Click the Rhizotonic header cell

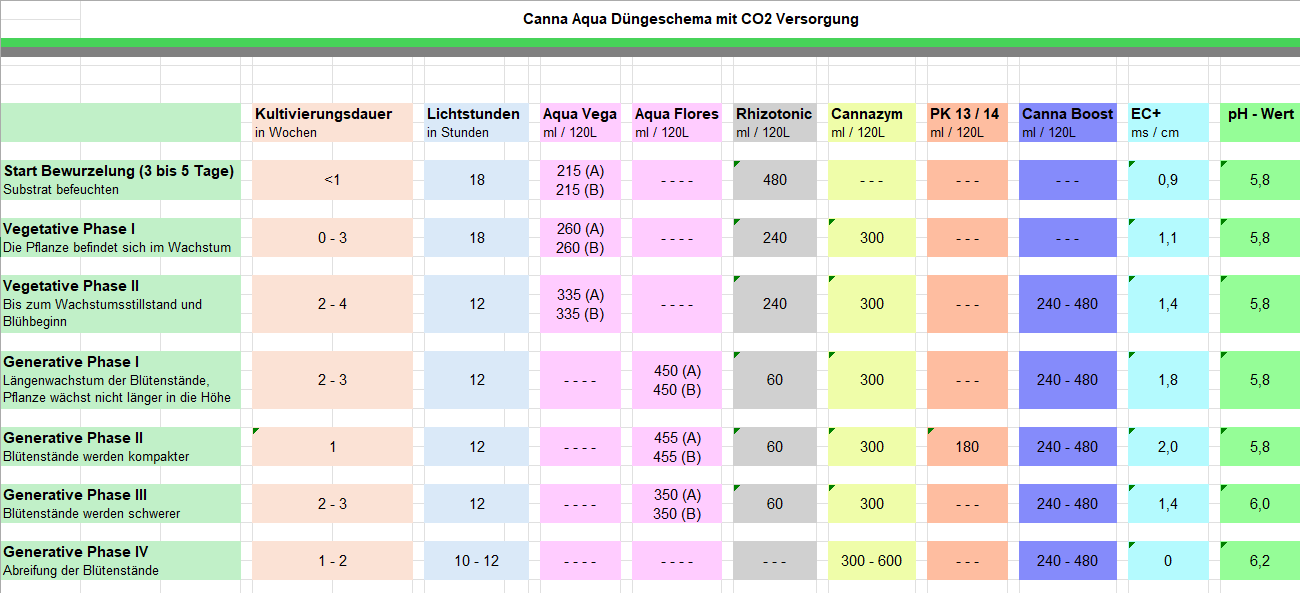[774, 122]
